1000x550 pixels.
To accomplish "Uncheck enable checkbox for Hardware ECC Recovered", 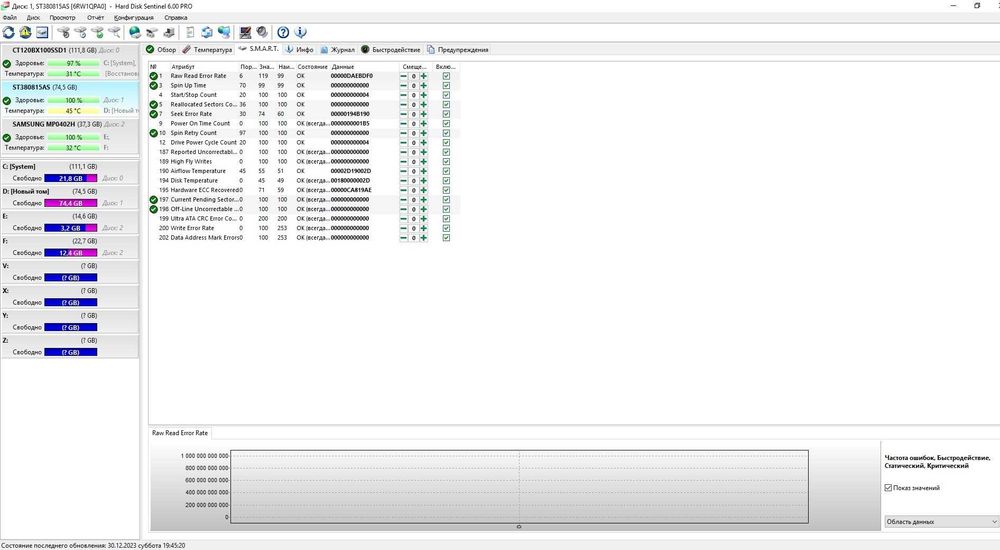I will click(446, 190).
